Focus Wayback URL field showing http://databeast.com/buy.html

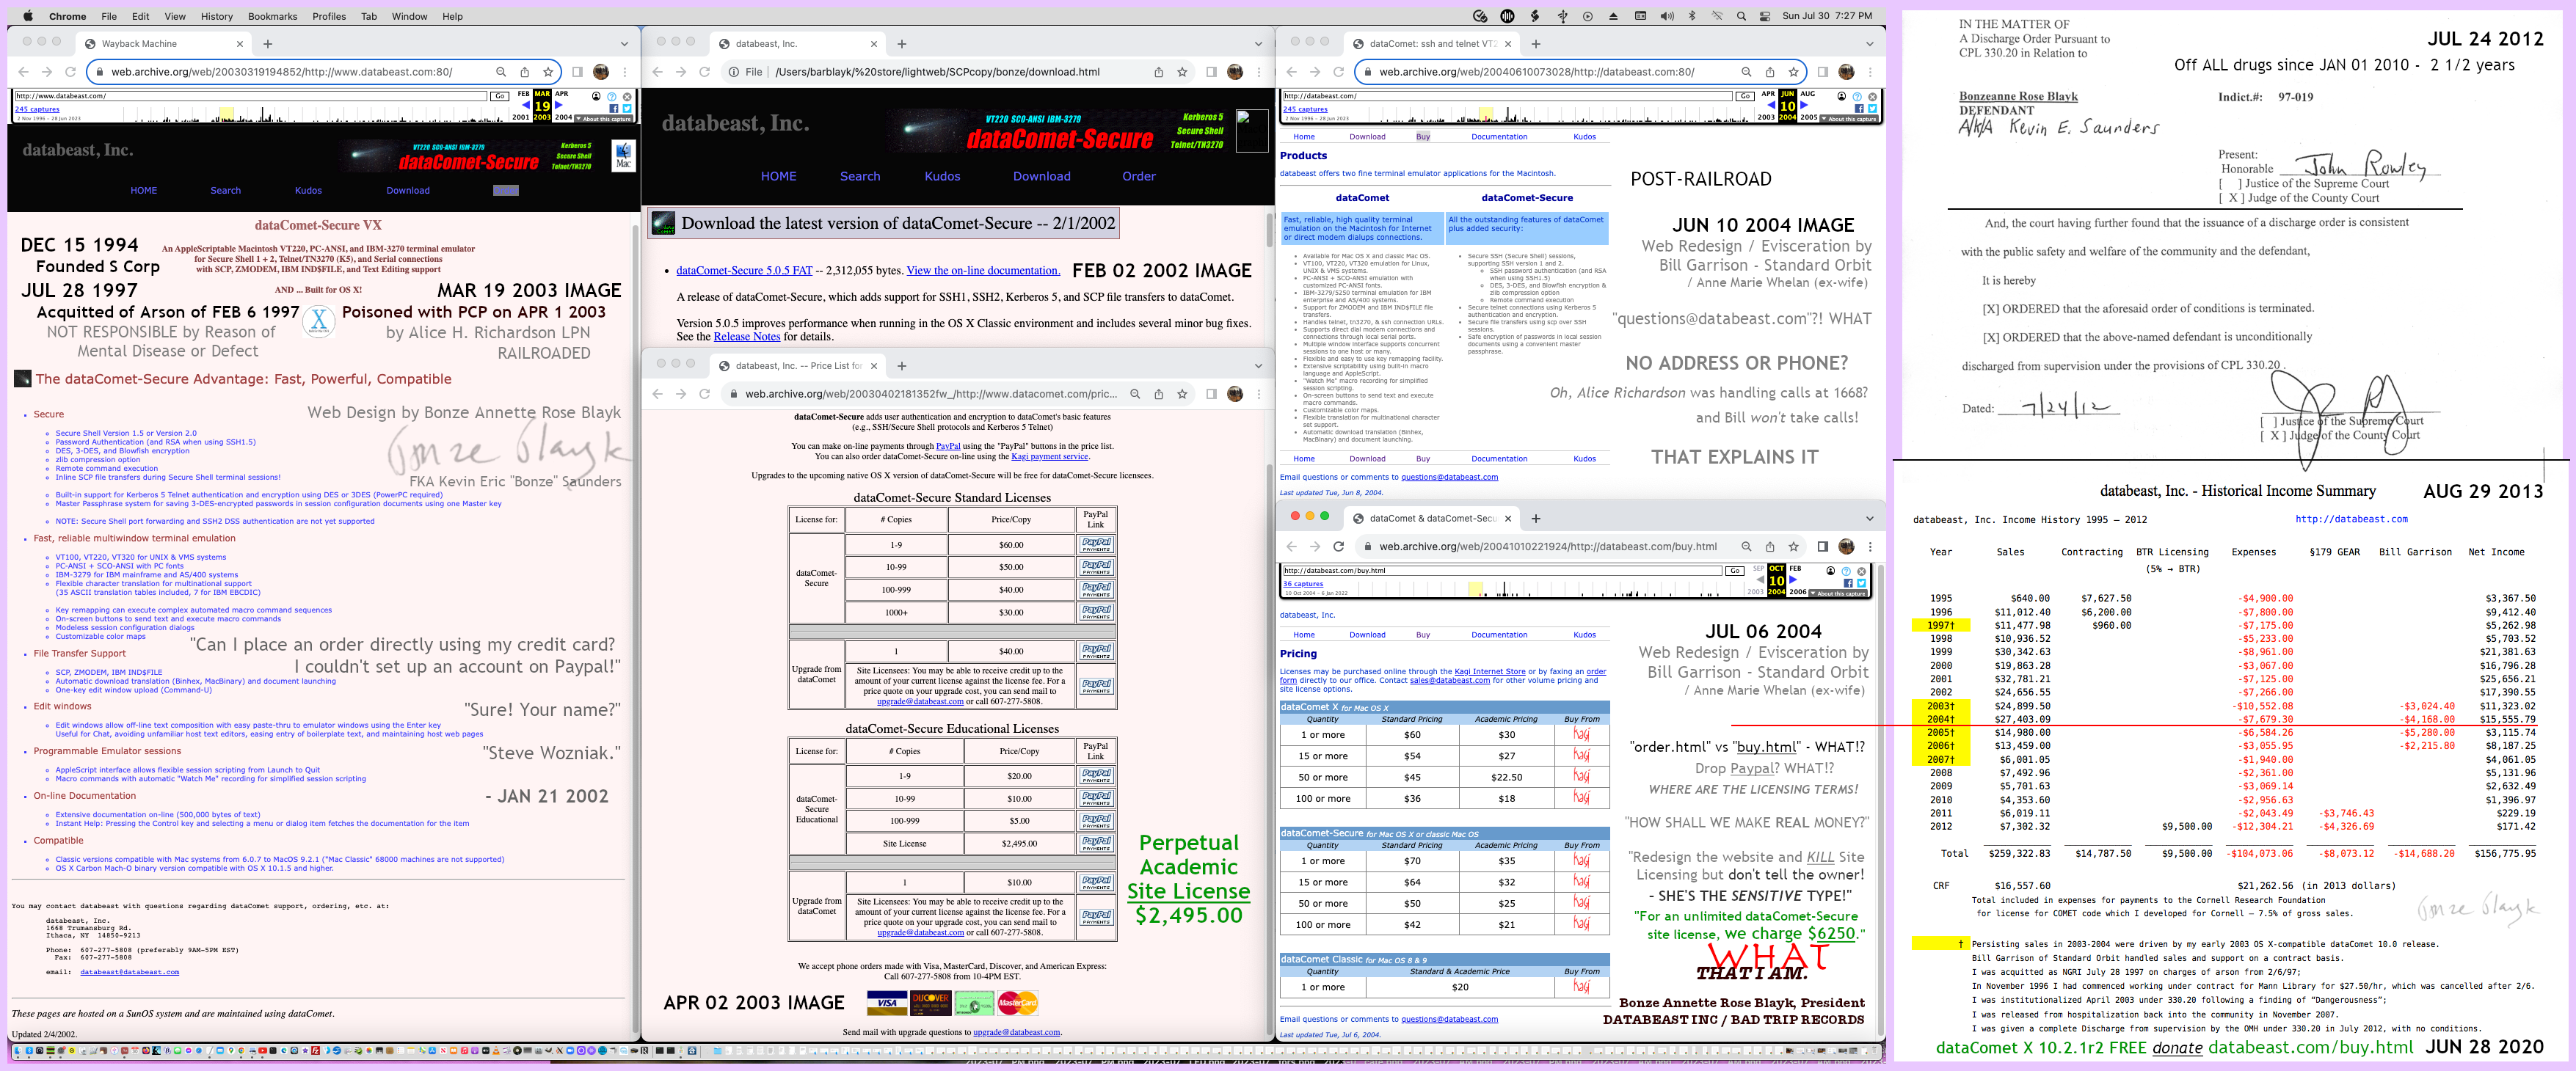pos(1502,571)
